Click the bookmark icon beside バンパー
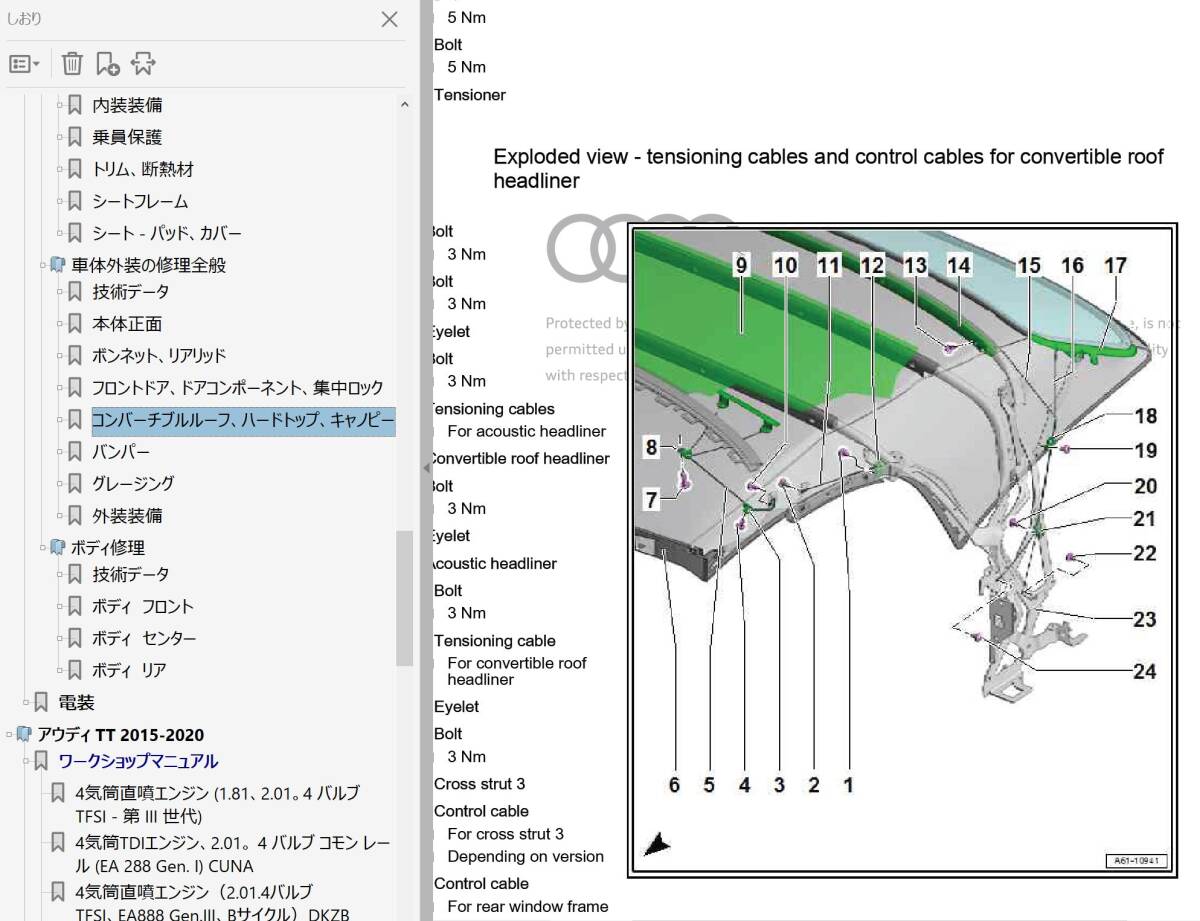 (75, 452)
